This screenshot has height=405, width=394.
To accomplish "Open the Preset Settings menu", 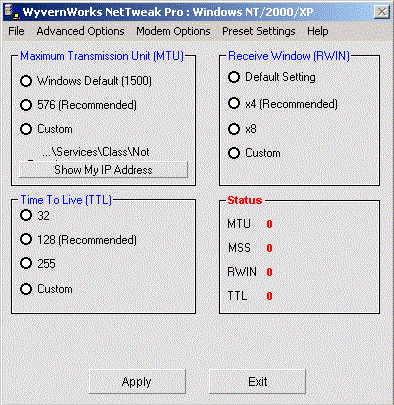I will 259,31.
